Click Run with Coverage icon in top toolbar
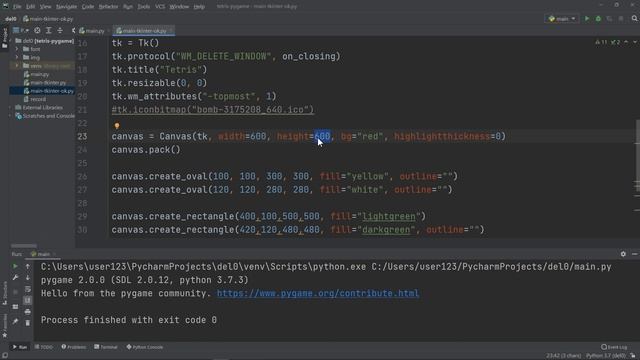The height and width of the screenshot is (360, 640). [609, 19]
